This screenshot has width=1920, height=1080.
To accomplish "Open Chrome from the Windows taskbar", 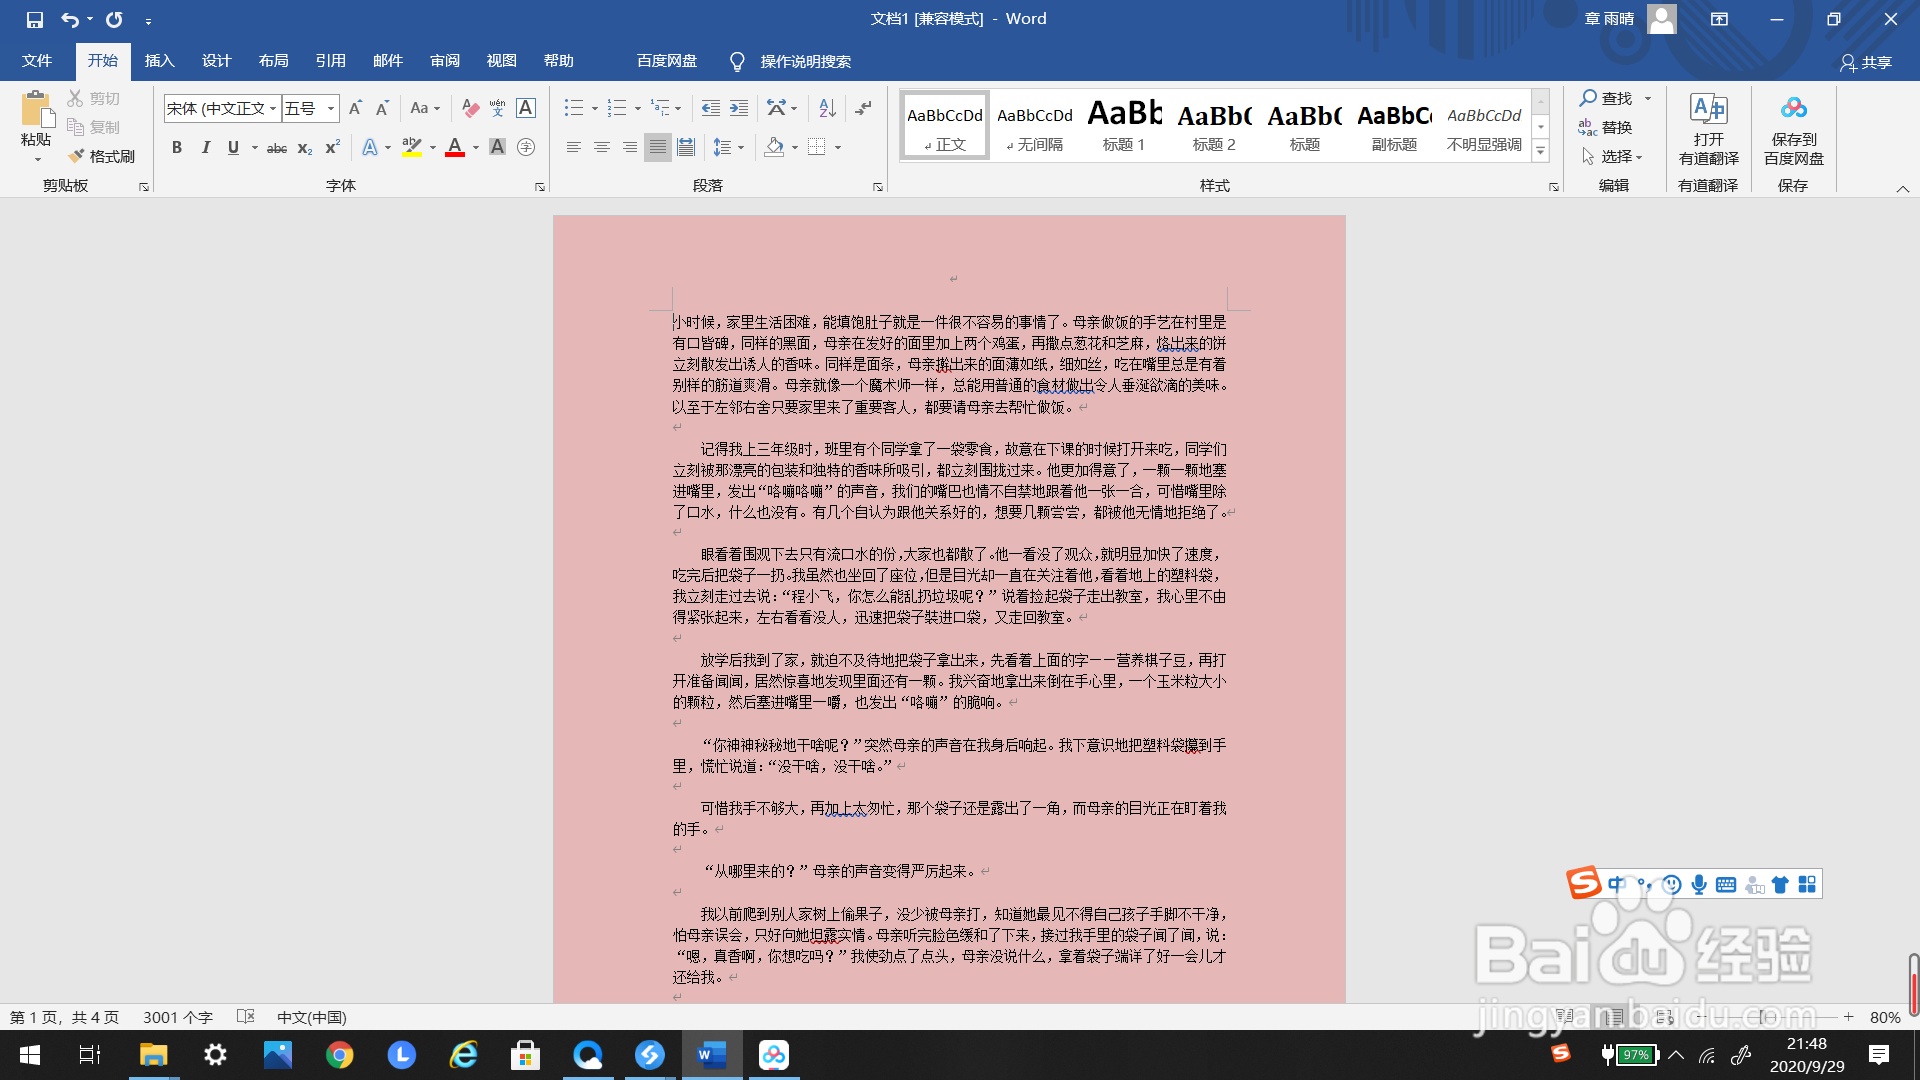I will [x=340, y=1055].
